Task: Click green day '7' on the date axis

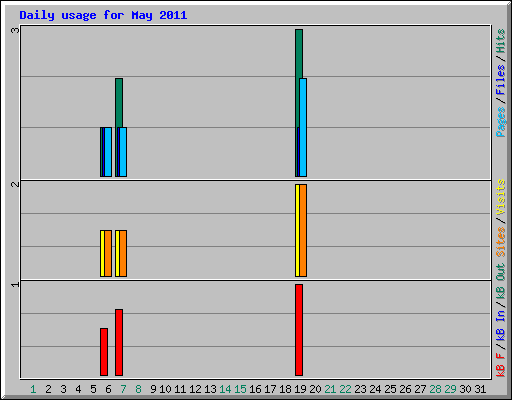Action: (123, 389)
